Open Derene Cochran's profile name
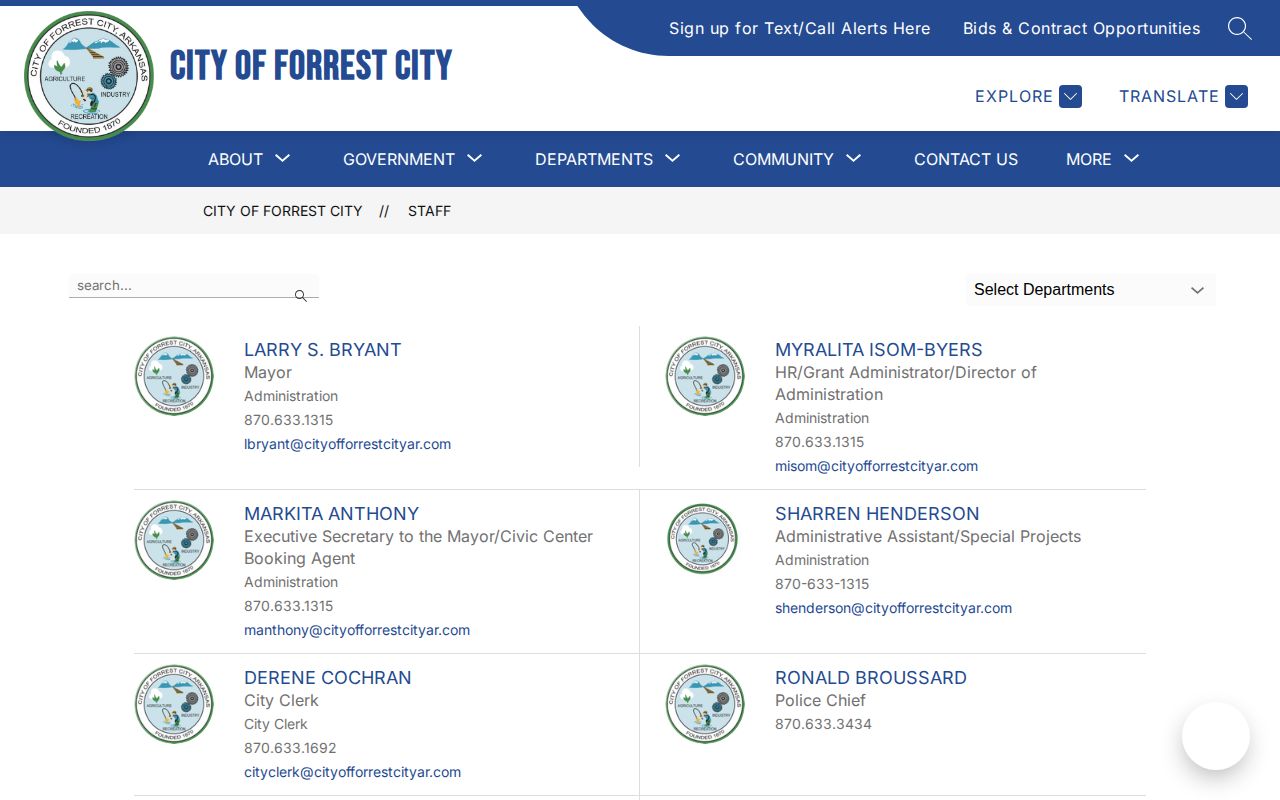The width and height of the screenshot is (1280, 800). coord(328,677)
